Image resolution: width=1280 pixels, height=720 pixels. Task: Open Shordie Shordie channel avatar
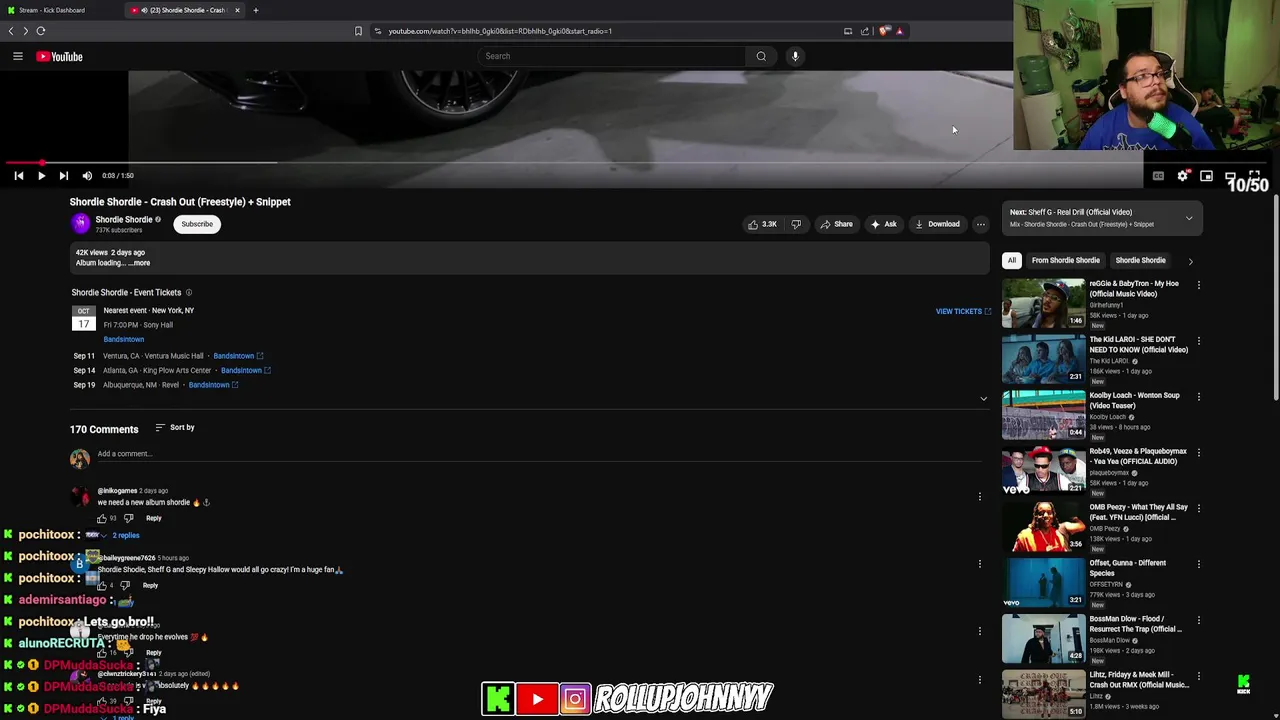click(80, 224)
